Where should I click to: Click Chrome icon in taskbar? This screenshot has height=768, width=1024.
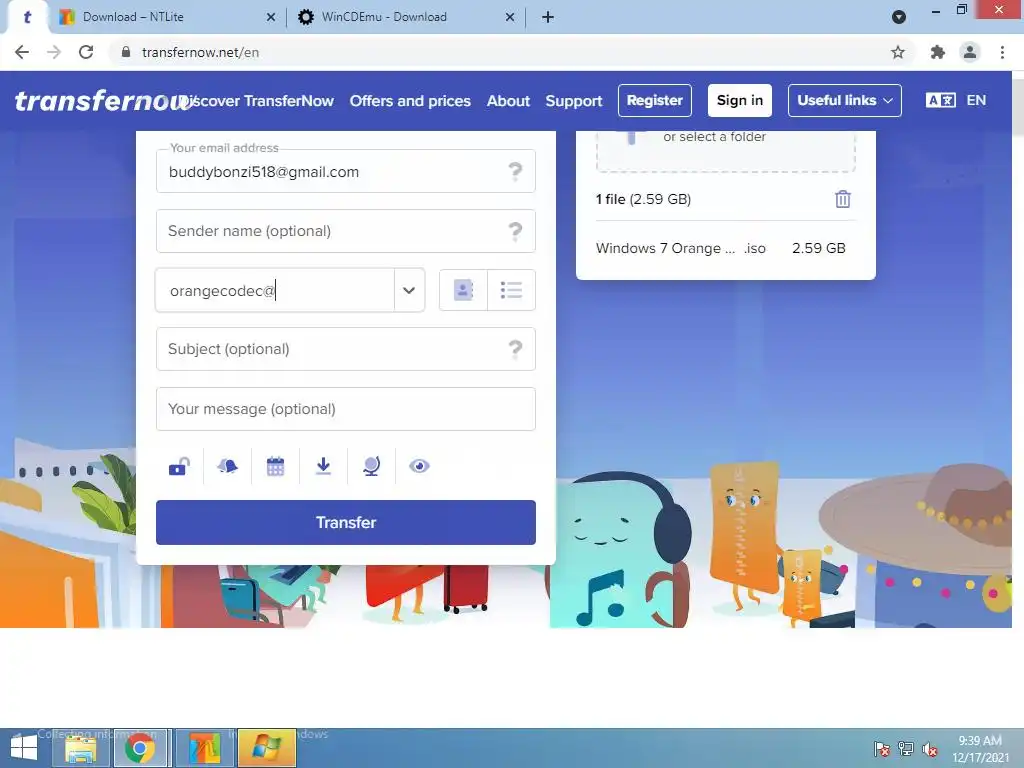(140, 748)
